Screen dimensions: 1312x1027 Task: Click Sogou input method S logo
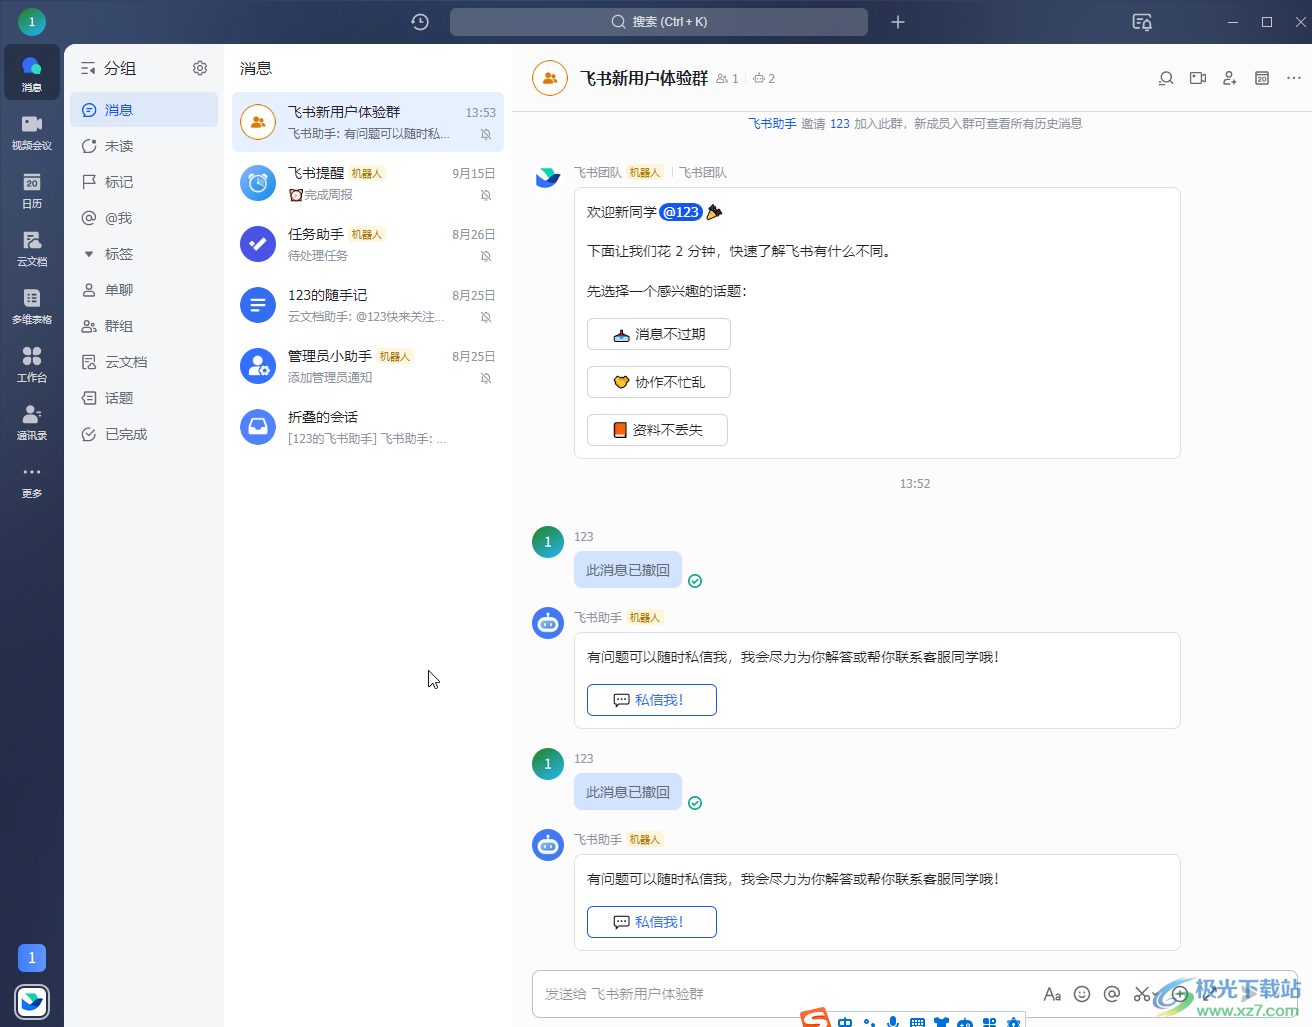816,1018
